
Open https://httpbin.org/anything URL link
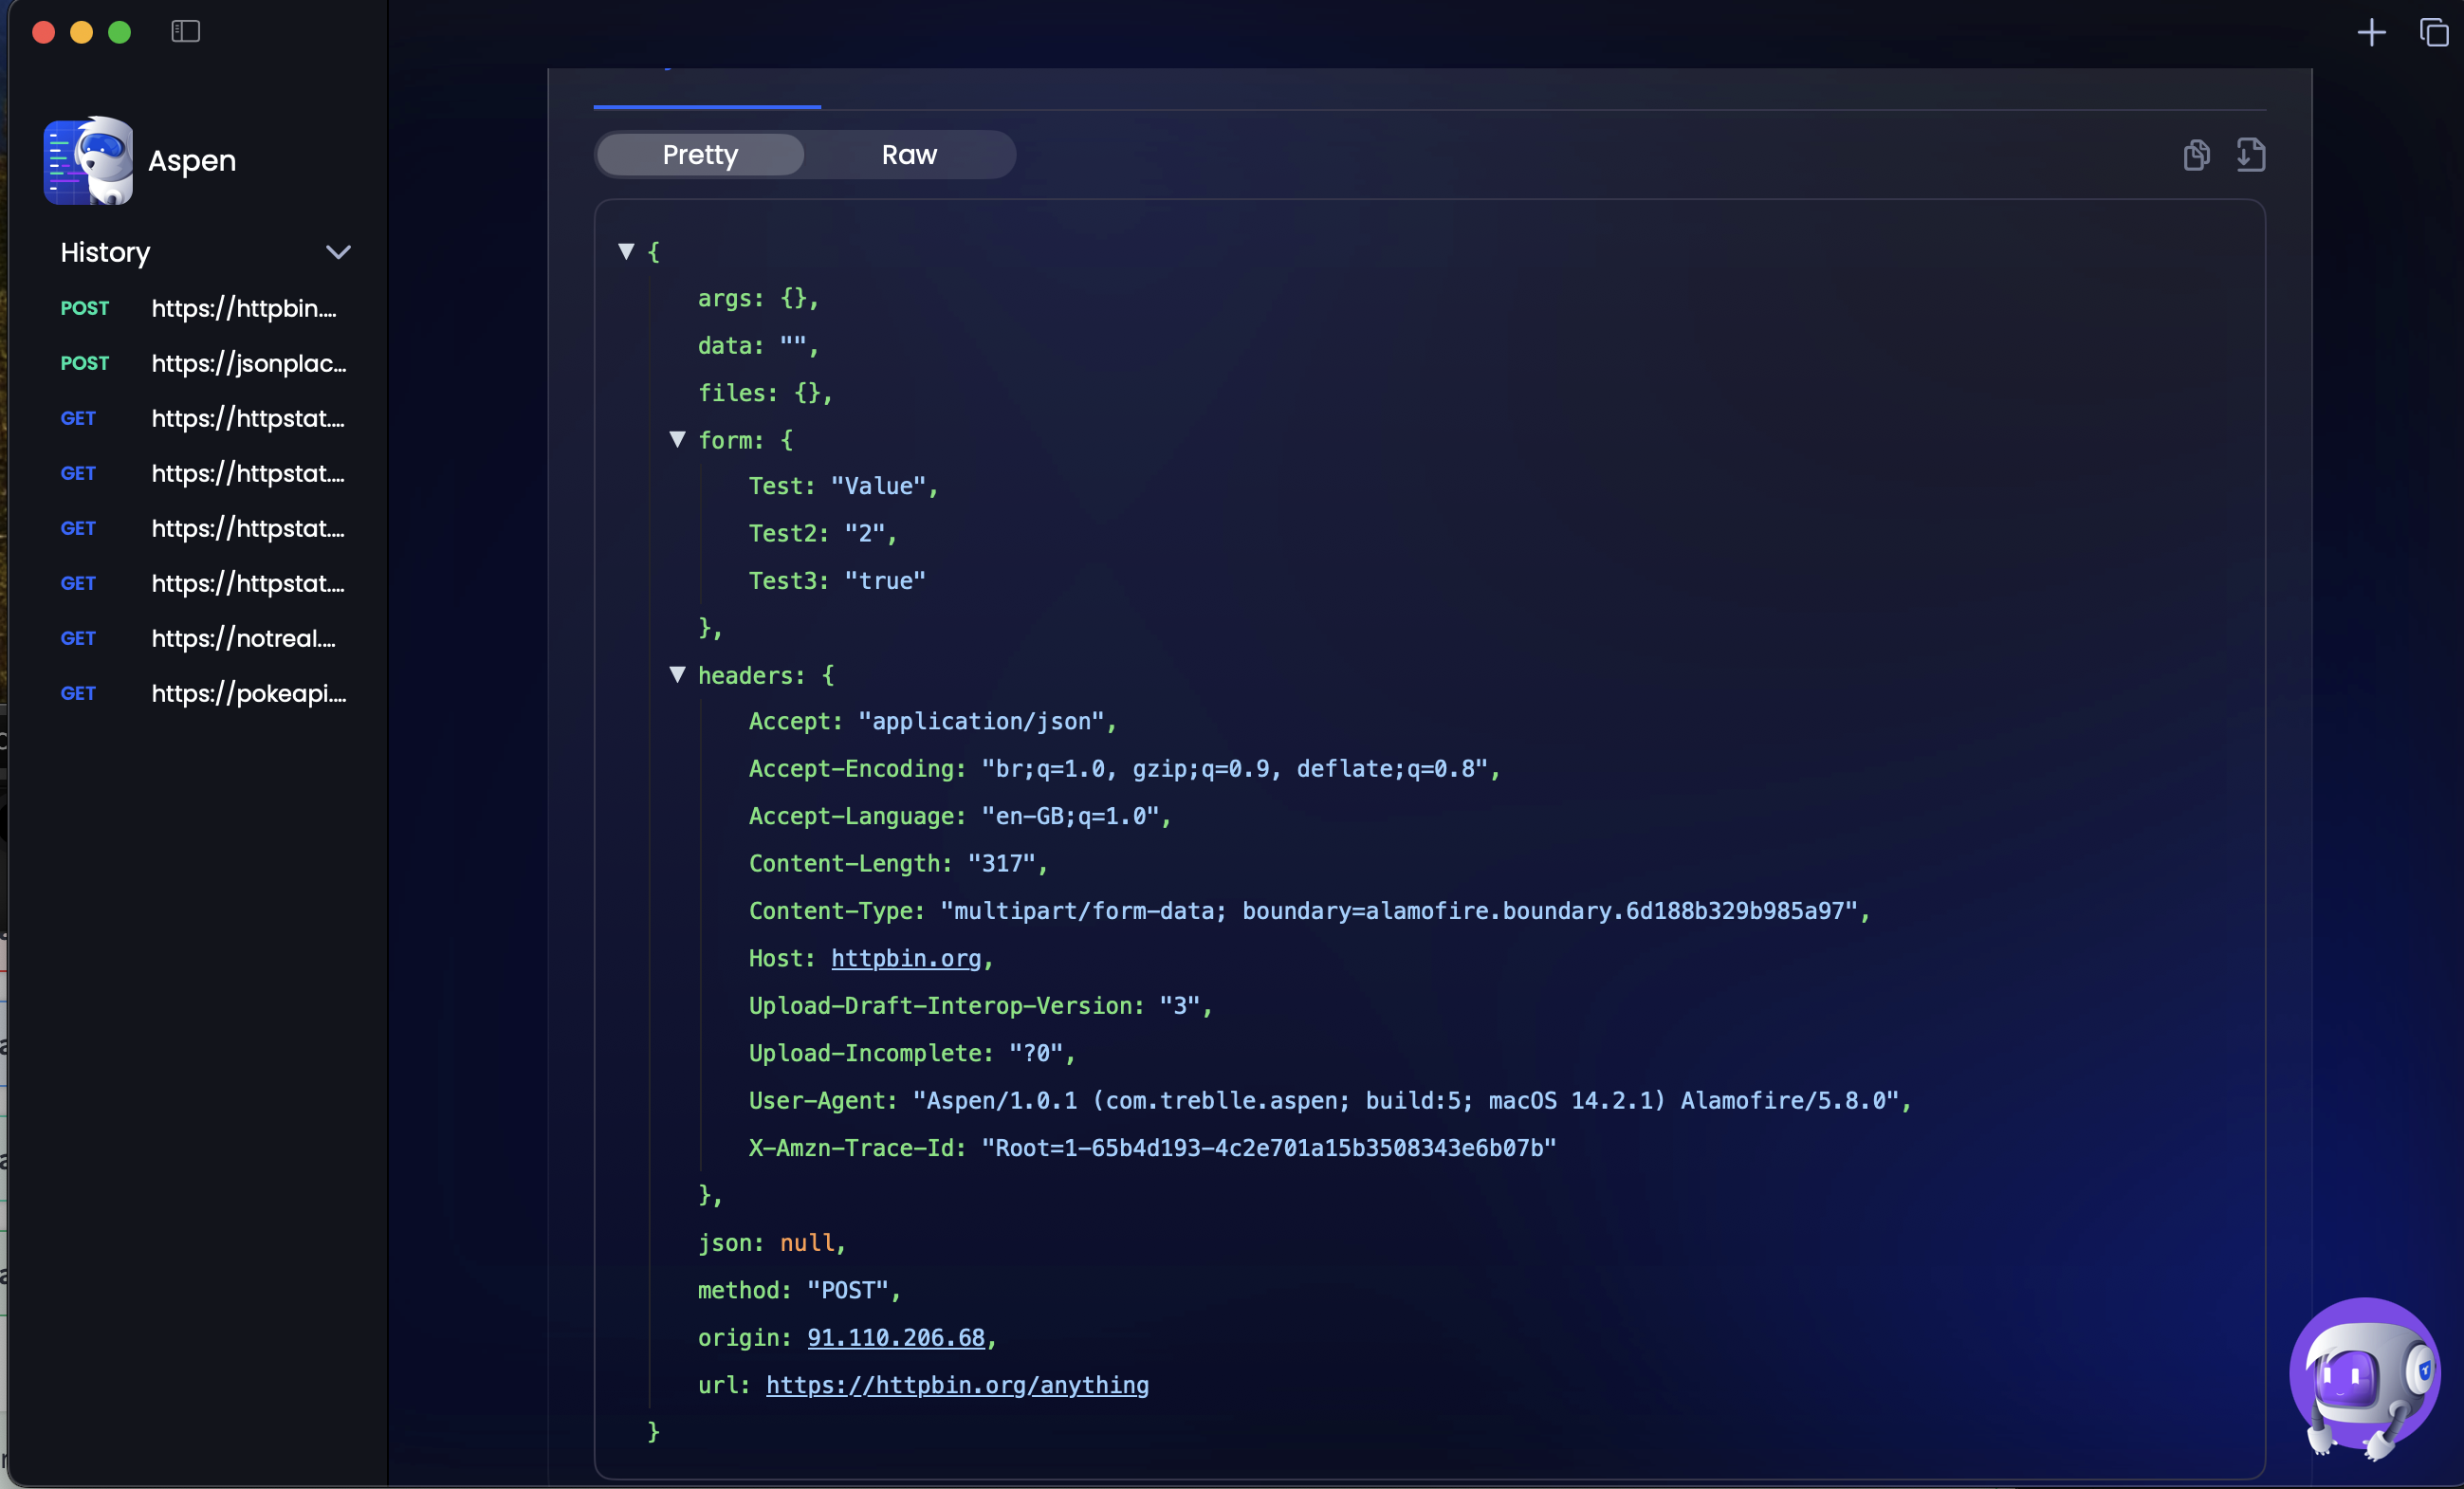coord(958,1386)
